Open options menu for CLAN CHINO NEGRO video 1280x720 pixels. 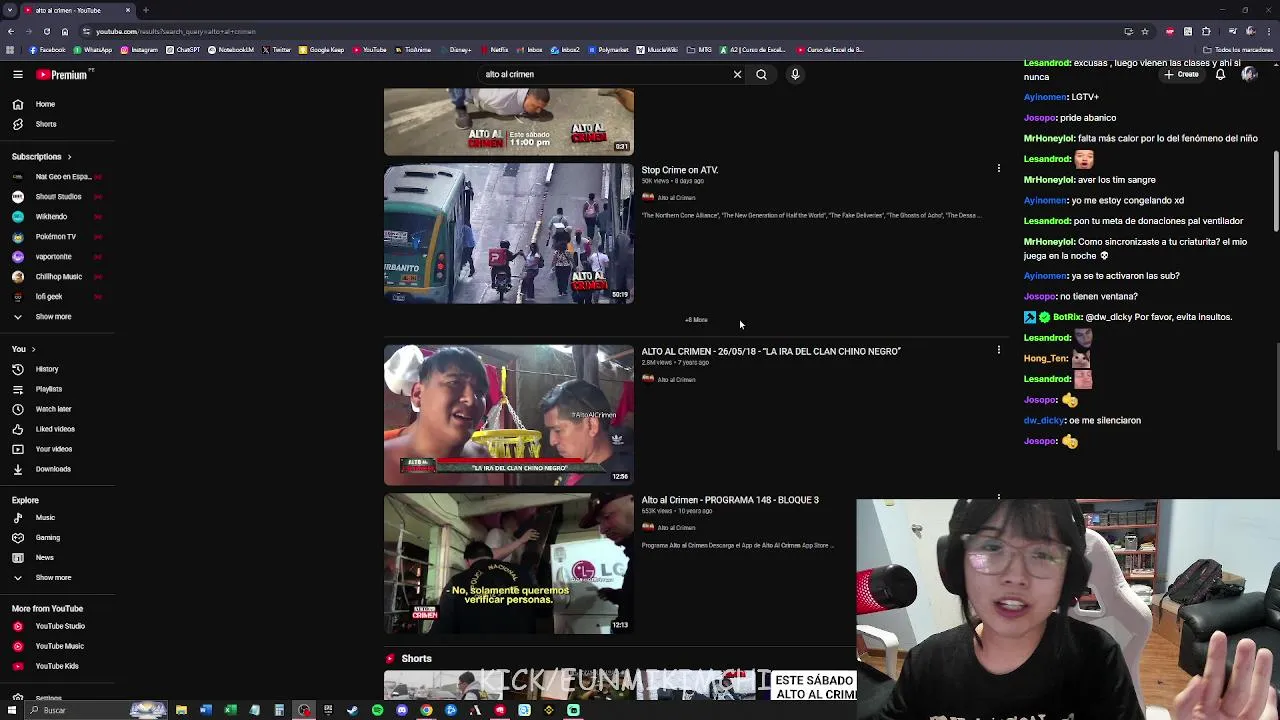pyautogui.click(x=998, y=350)
